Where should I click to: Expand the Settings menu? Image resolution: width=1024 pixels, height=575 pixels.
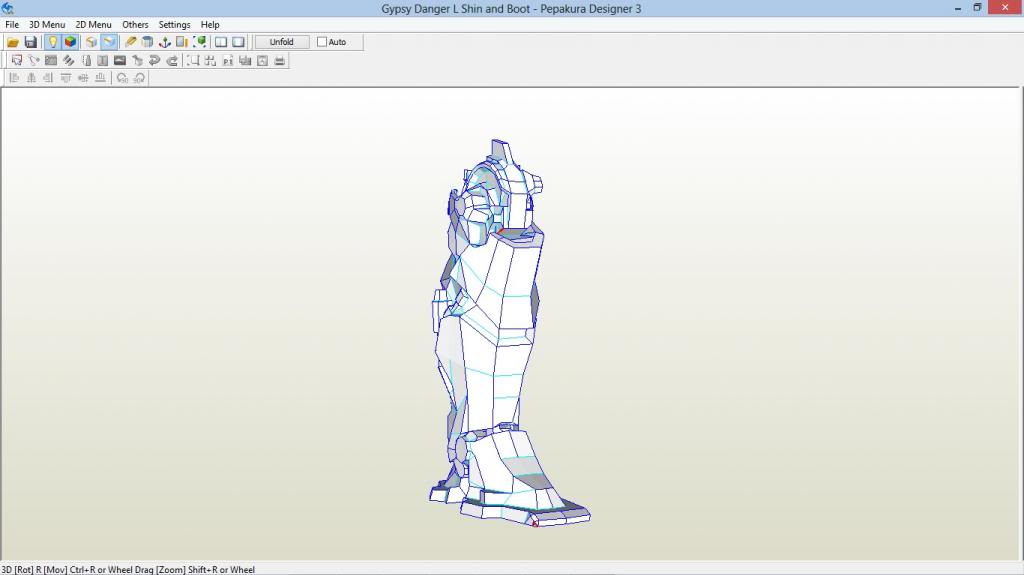click(x=174, y=25)
